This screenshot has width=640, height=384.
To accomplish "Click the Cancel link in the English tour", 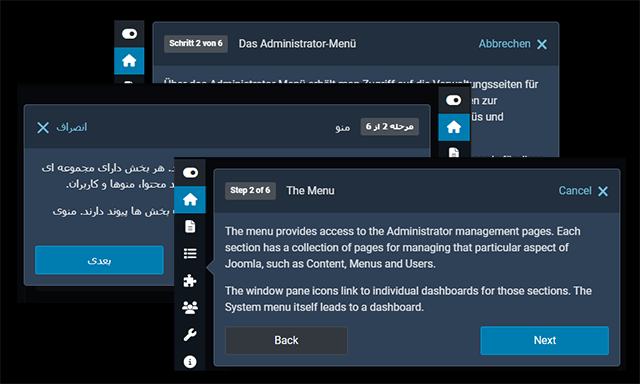I will pyautogui.click(x=575, y=191).
